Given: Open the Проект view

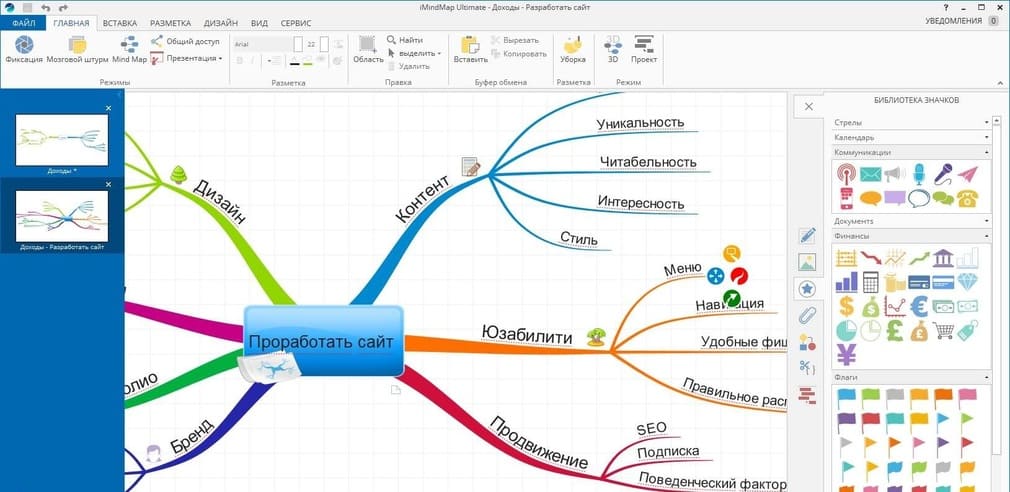Looking at the screenshot, I should (x=643, y=50).
